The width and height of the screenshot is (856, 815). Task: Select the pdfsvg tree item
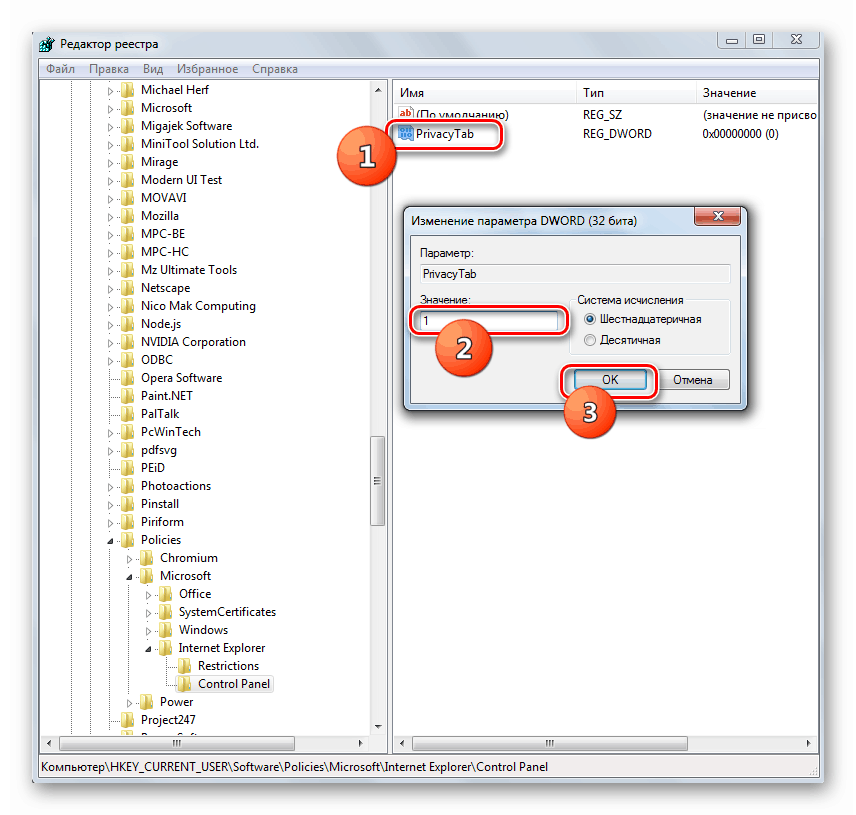pyautogui.click(x=159, y=450)
